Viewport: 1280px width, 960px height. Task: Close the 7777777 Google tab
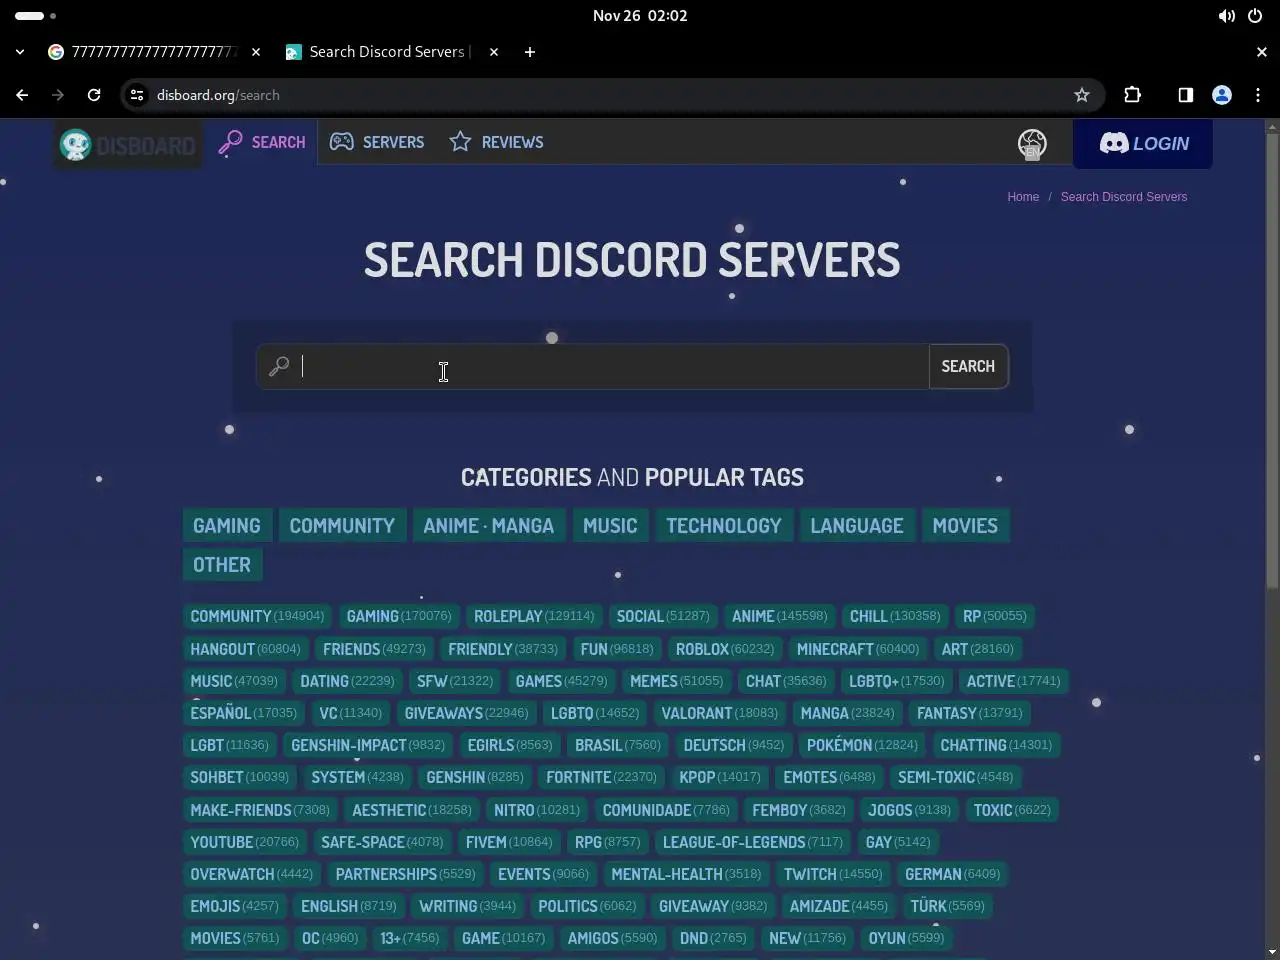pyautogui.click(x=255, y=52)
